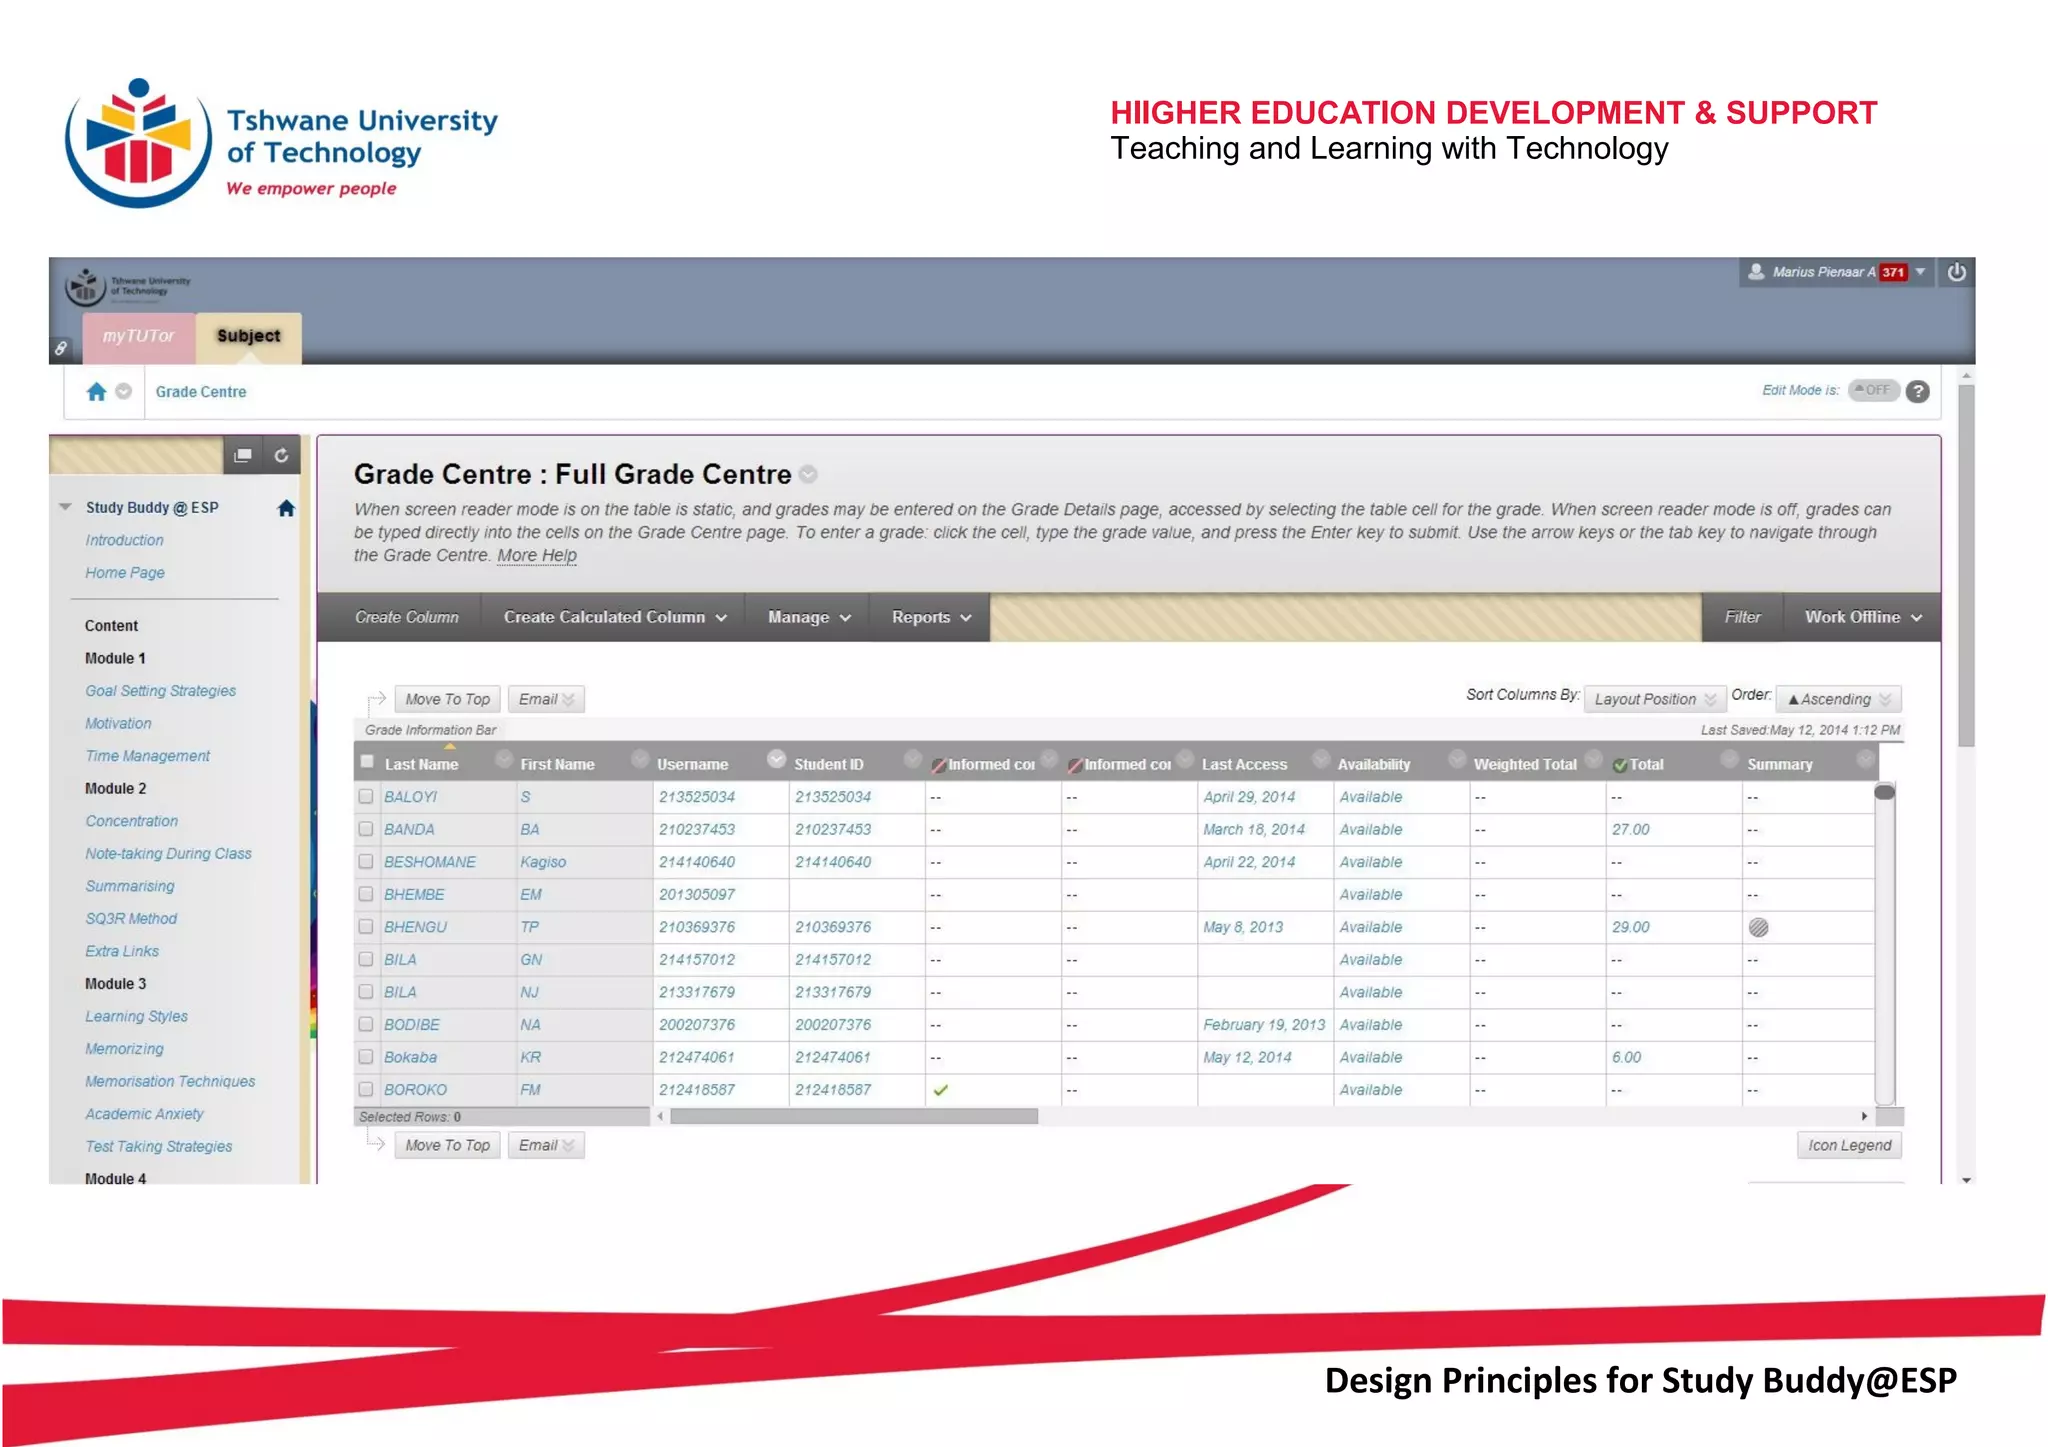The width and height of the screenshot is (2048, 1447).
Task: Click Filter in the action bar
Action: (x=1742, y=617)
